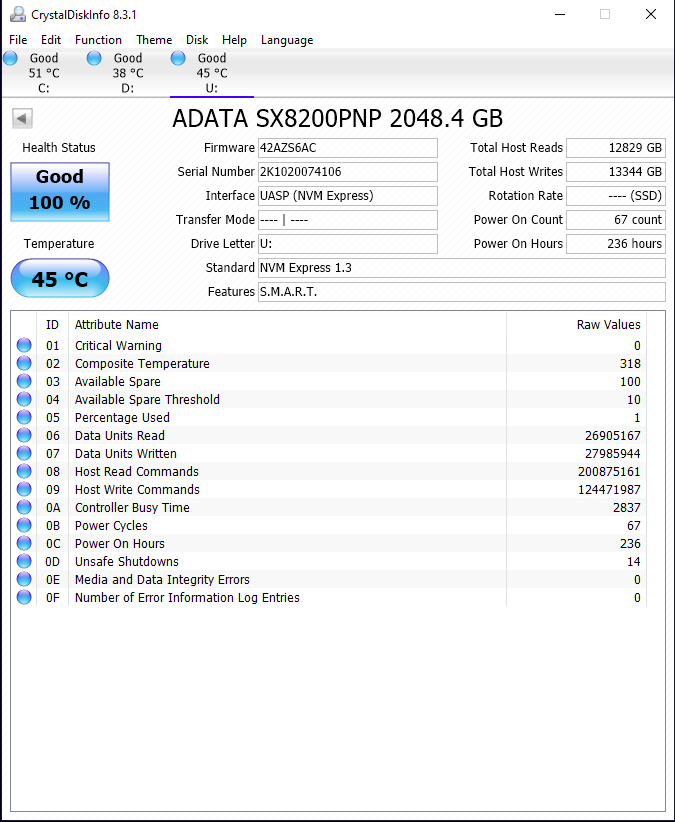Click the health indicator for drive C:
This screenshot has width=675, height=822.
pyautogui.click(x=10, y=58)
